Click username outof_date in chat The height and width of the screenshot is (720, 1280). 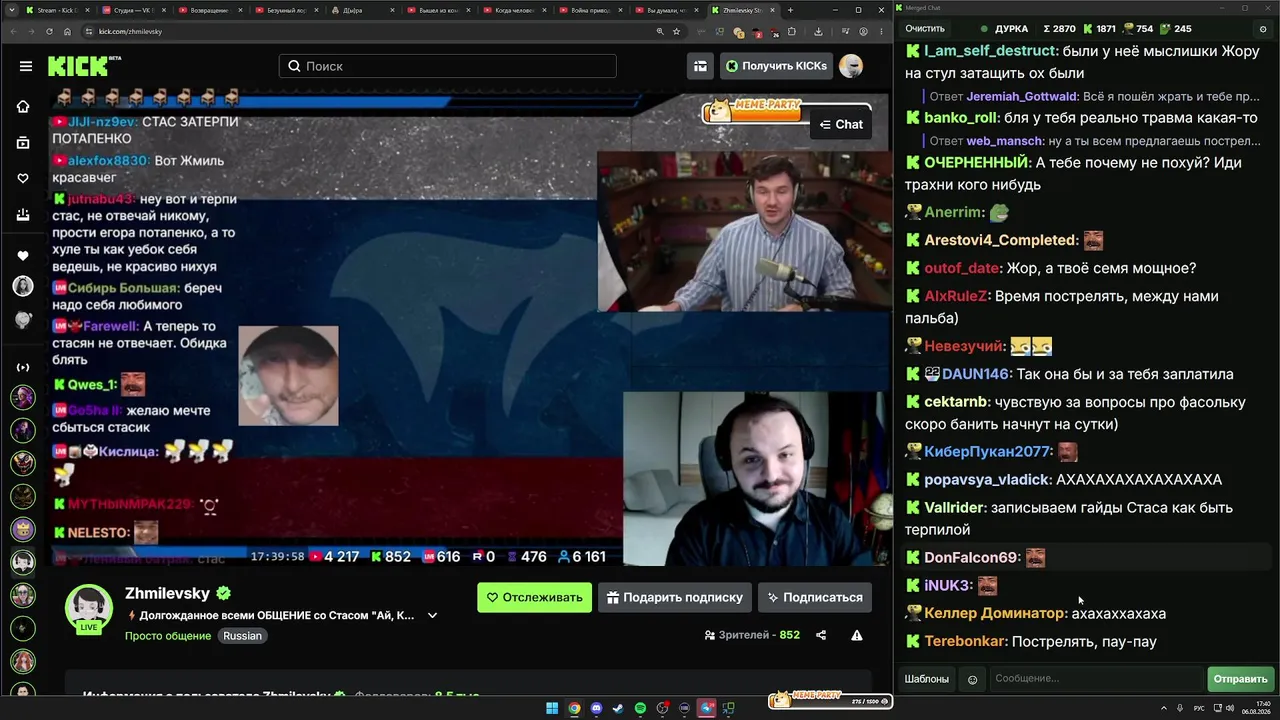tap(962, 268)
